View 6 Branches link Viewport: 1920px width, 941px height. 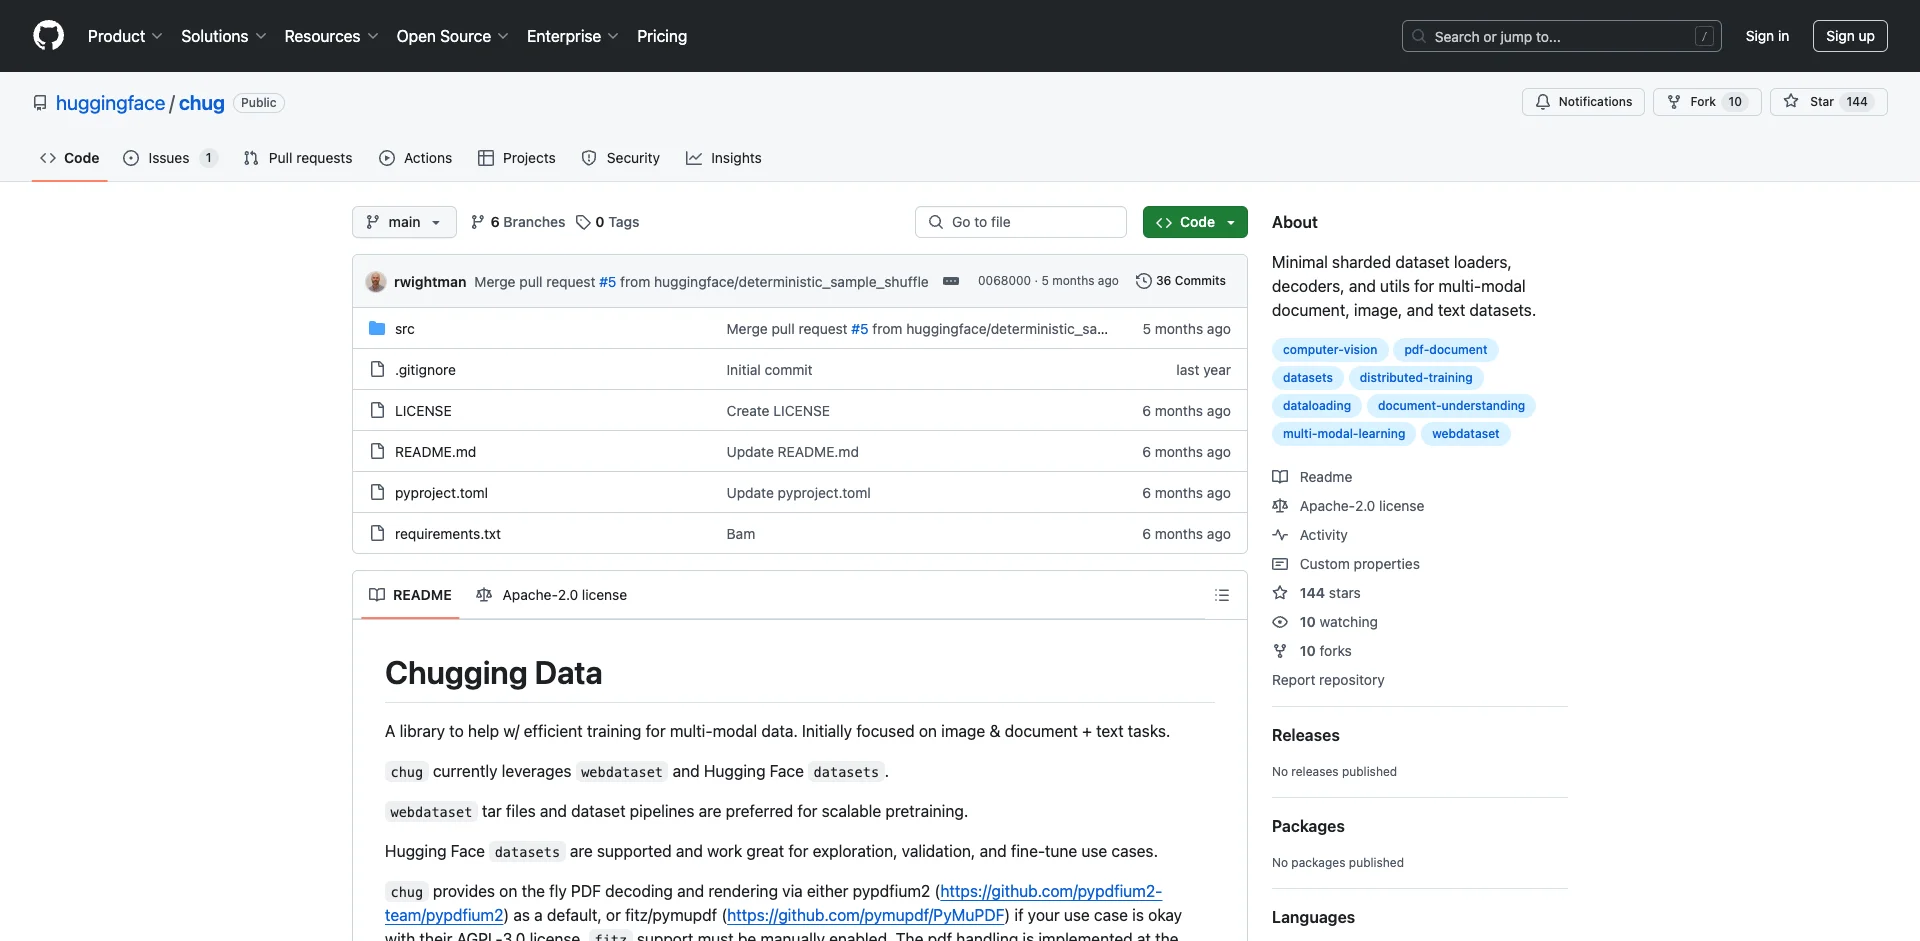point(518,222)
